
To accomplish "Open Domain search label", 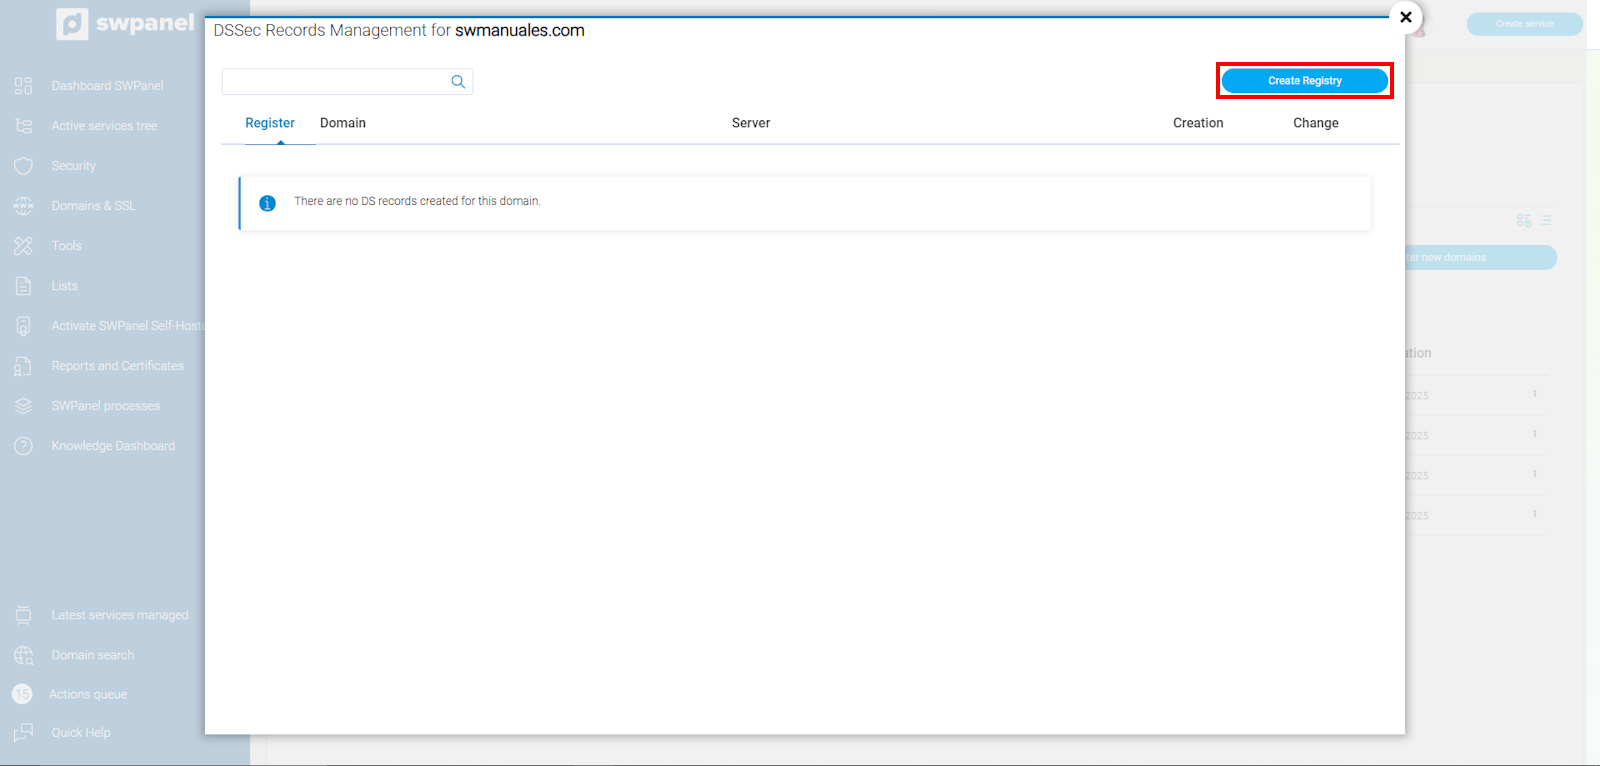I will coord(93,655).
